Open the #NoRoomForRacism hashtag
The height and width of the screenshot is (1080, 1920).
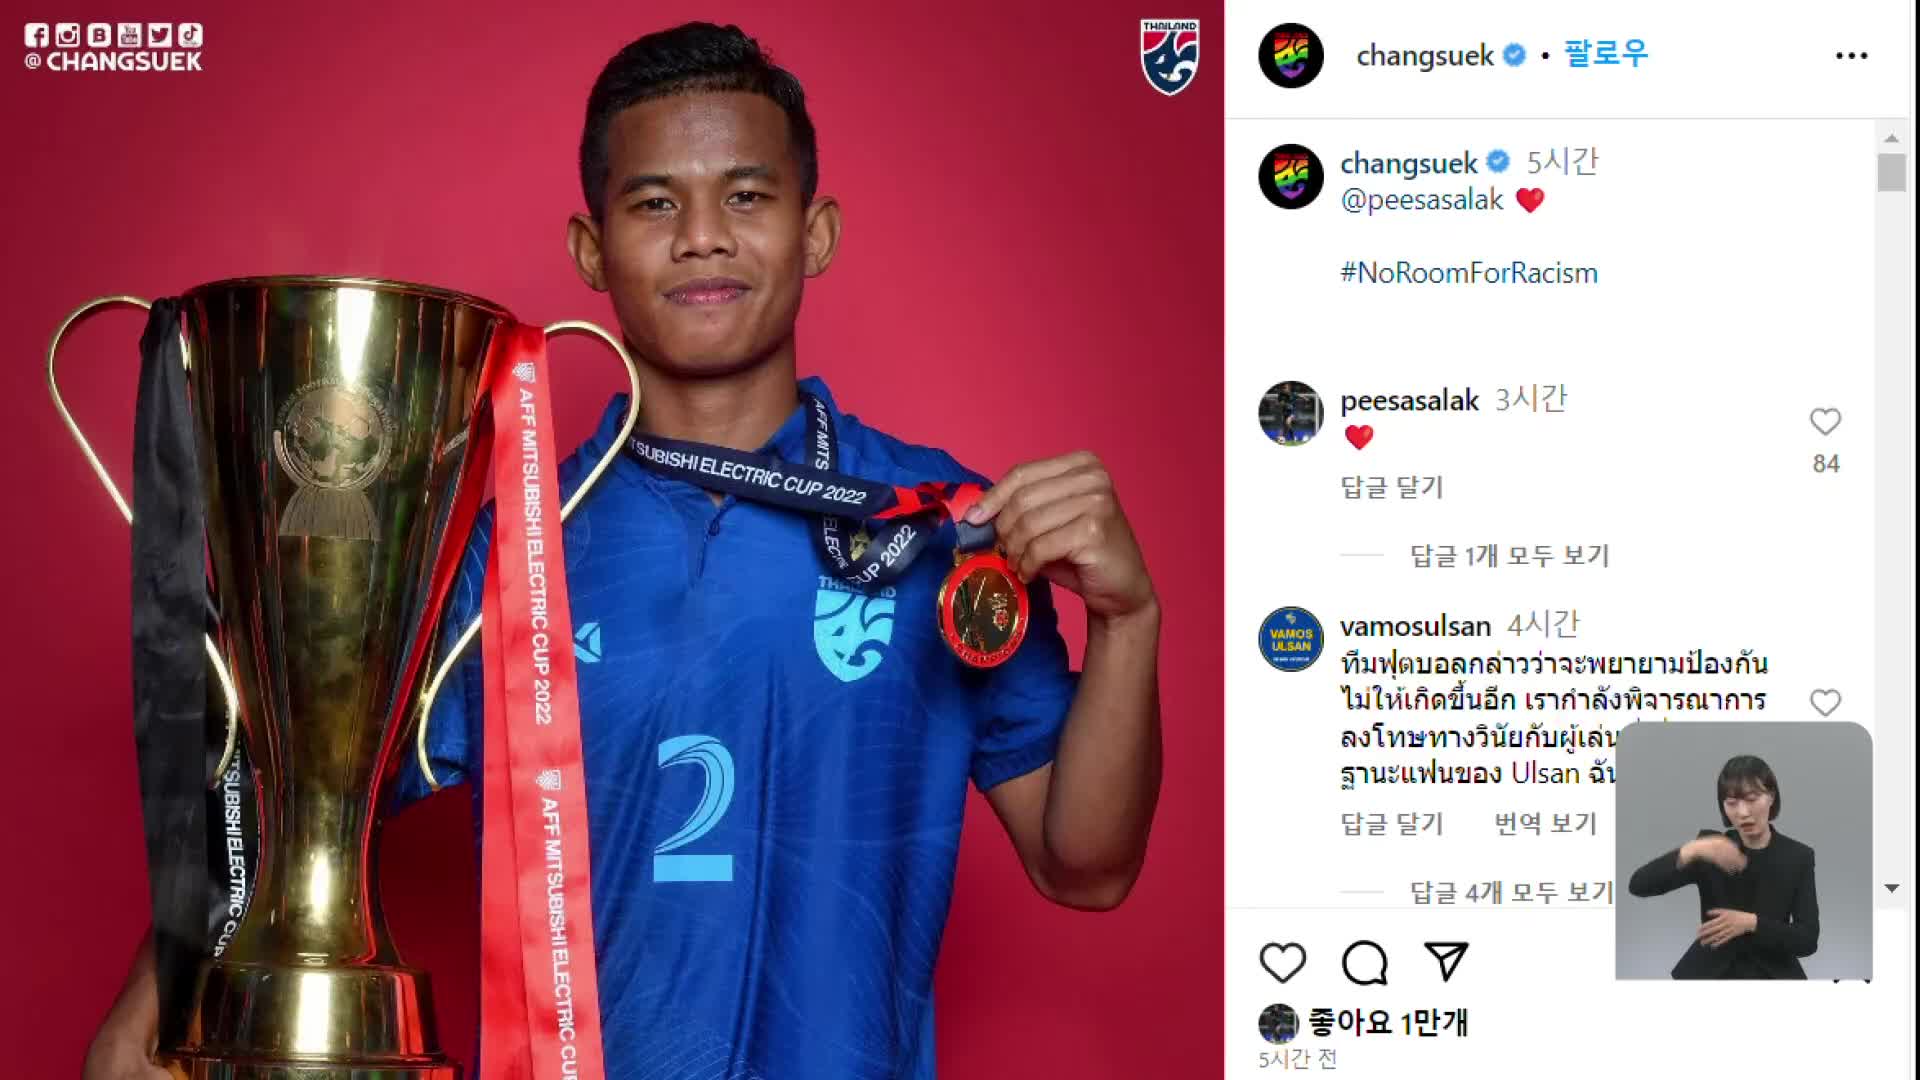coord(1468,273)
